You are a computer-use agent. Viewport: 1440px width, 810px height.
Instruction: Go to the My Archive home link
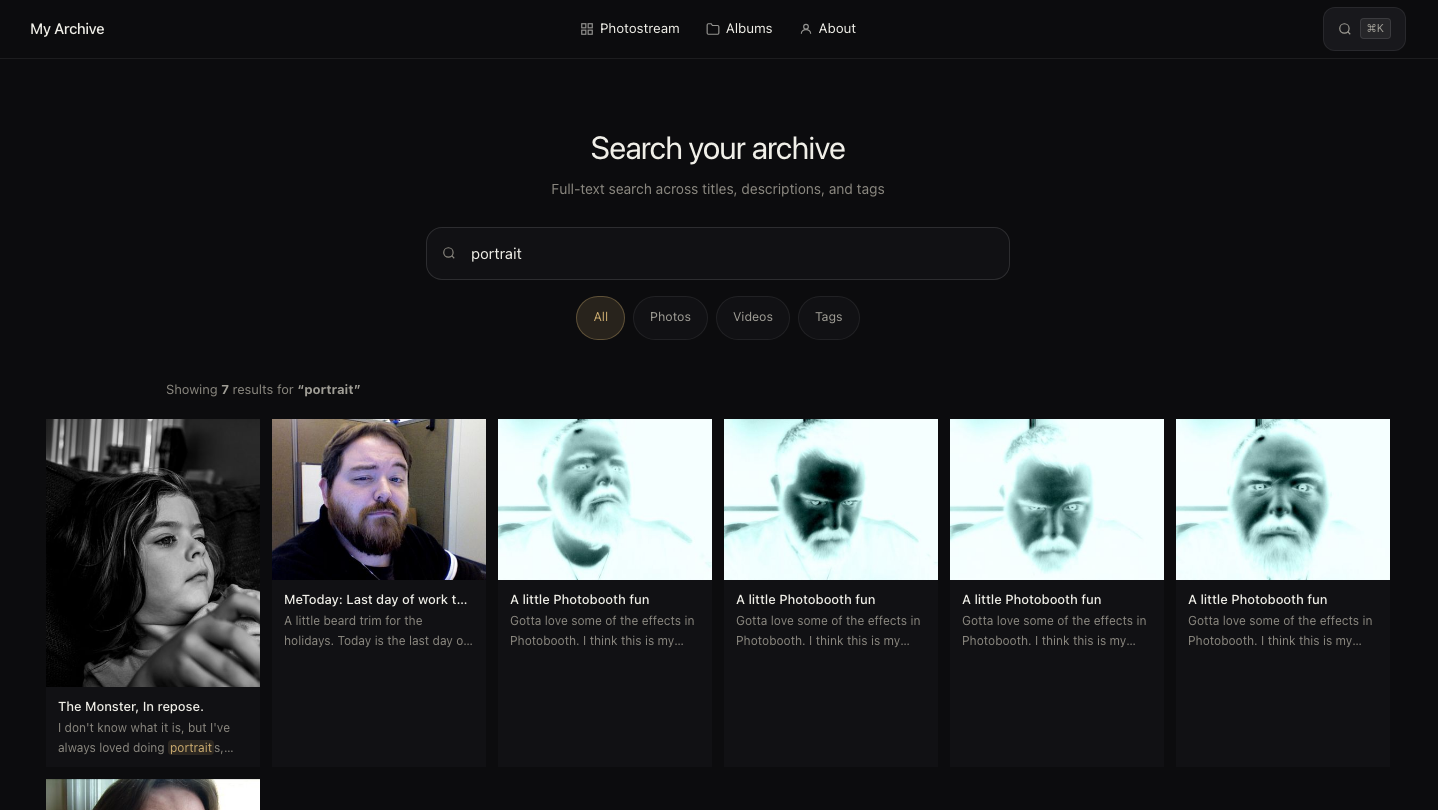(x=67, y=29)
